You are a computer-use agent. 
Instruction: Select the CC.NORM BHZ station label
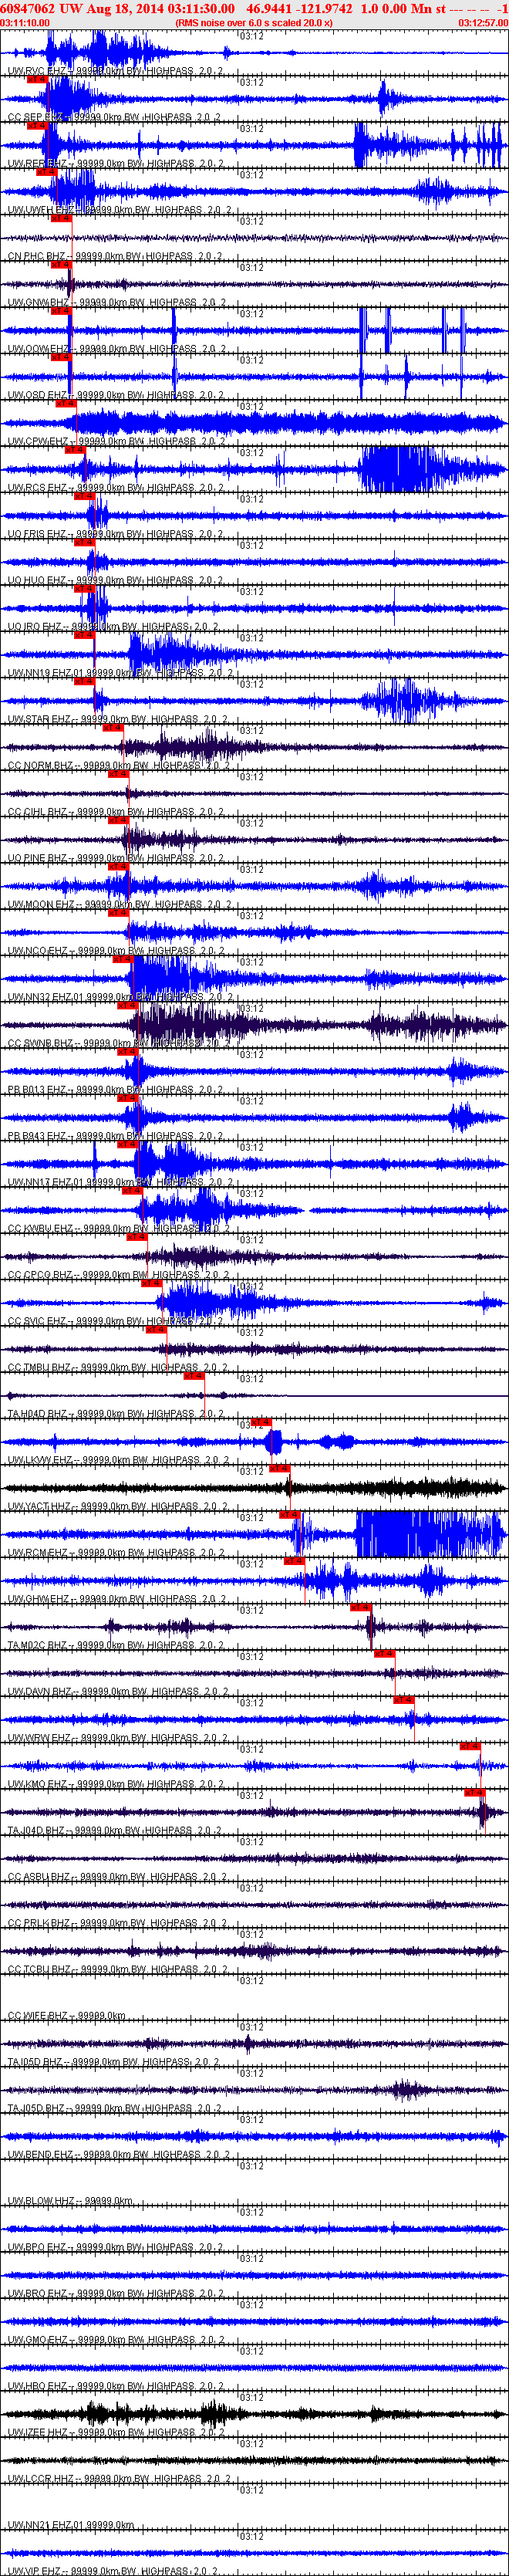coord(119,766)
